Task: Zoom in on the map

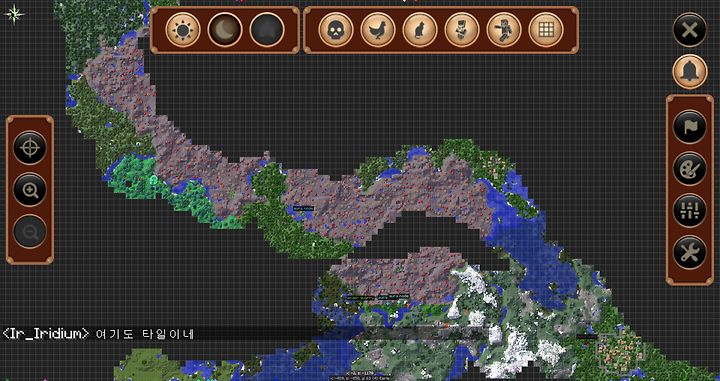Action: coord(30,190)
